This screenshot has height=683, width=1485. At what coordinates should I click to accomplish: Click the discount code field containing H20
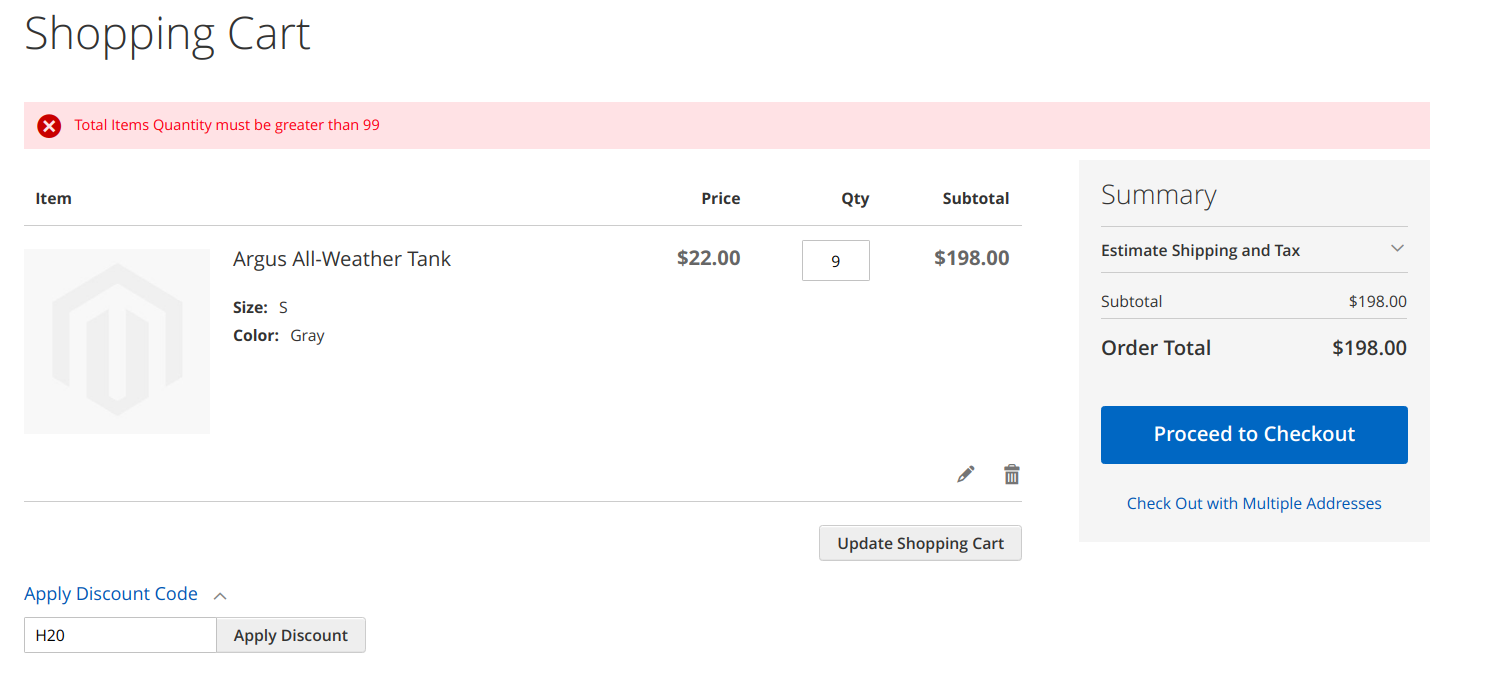click(x=120, y=635)
